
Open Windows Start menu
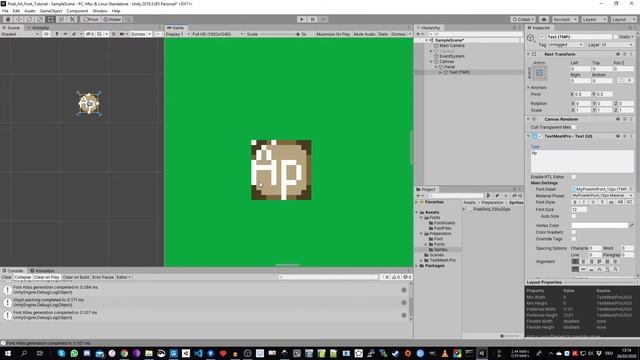(x=7, y=353)
